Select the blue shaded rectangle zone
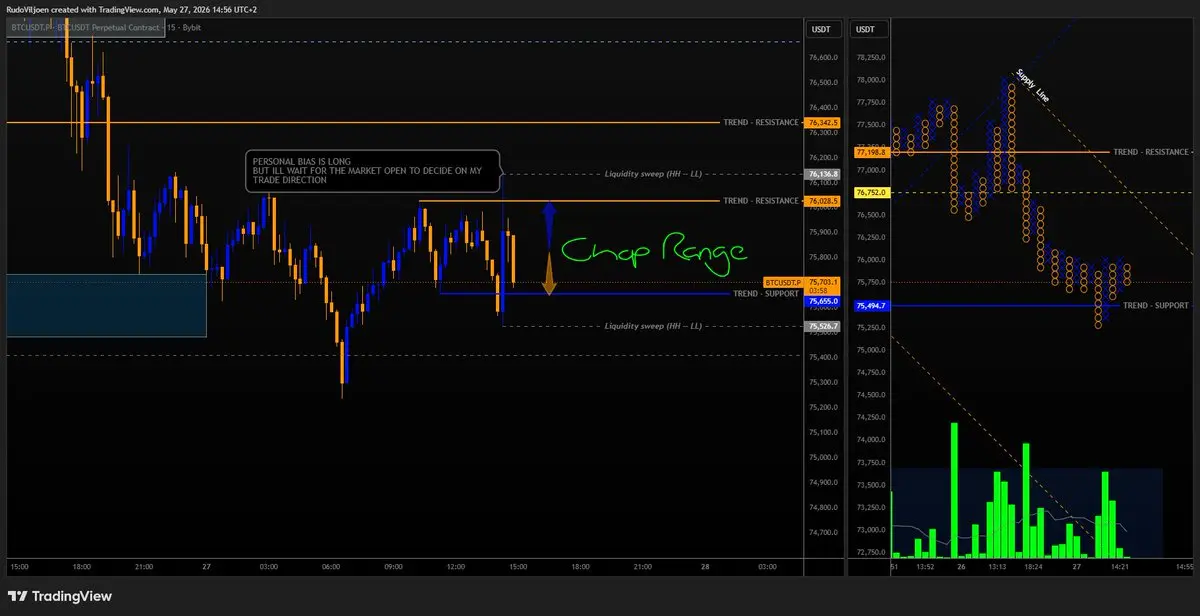The width and height of the screenshot is (1200, 616). pos(106,305)
